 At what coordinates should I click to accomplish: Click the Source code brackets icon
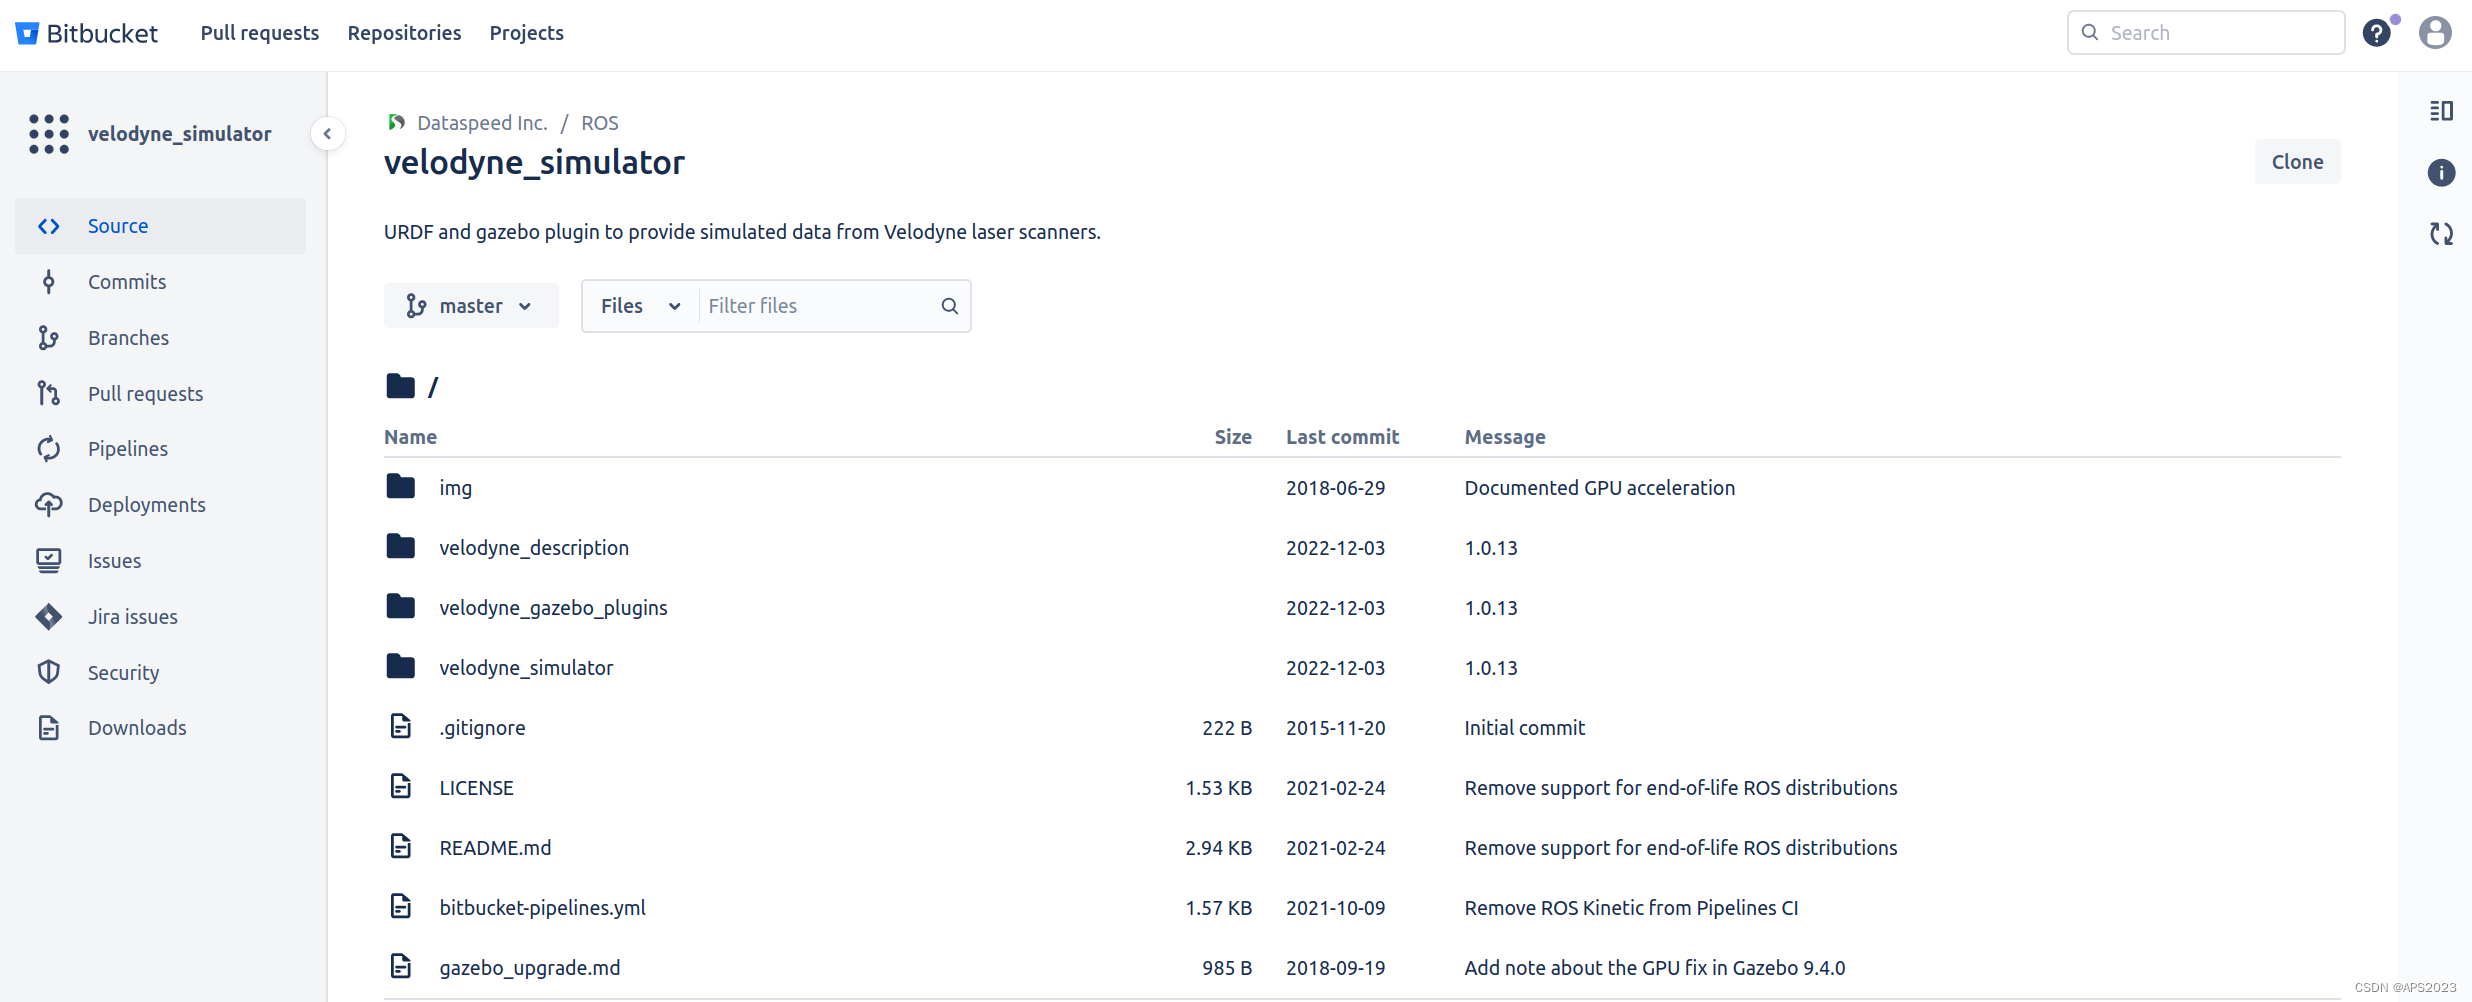(48, 226)
